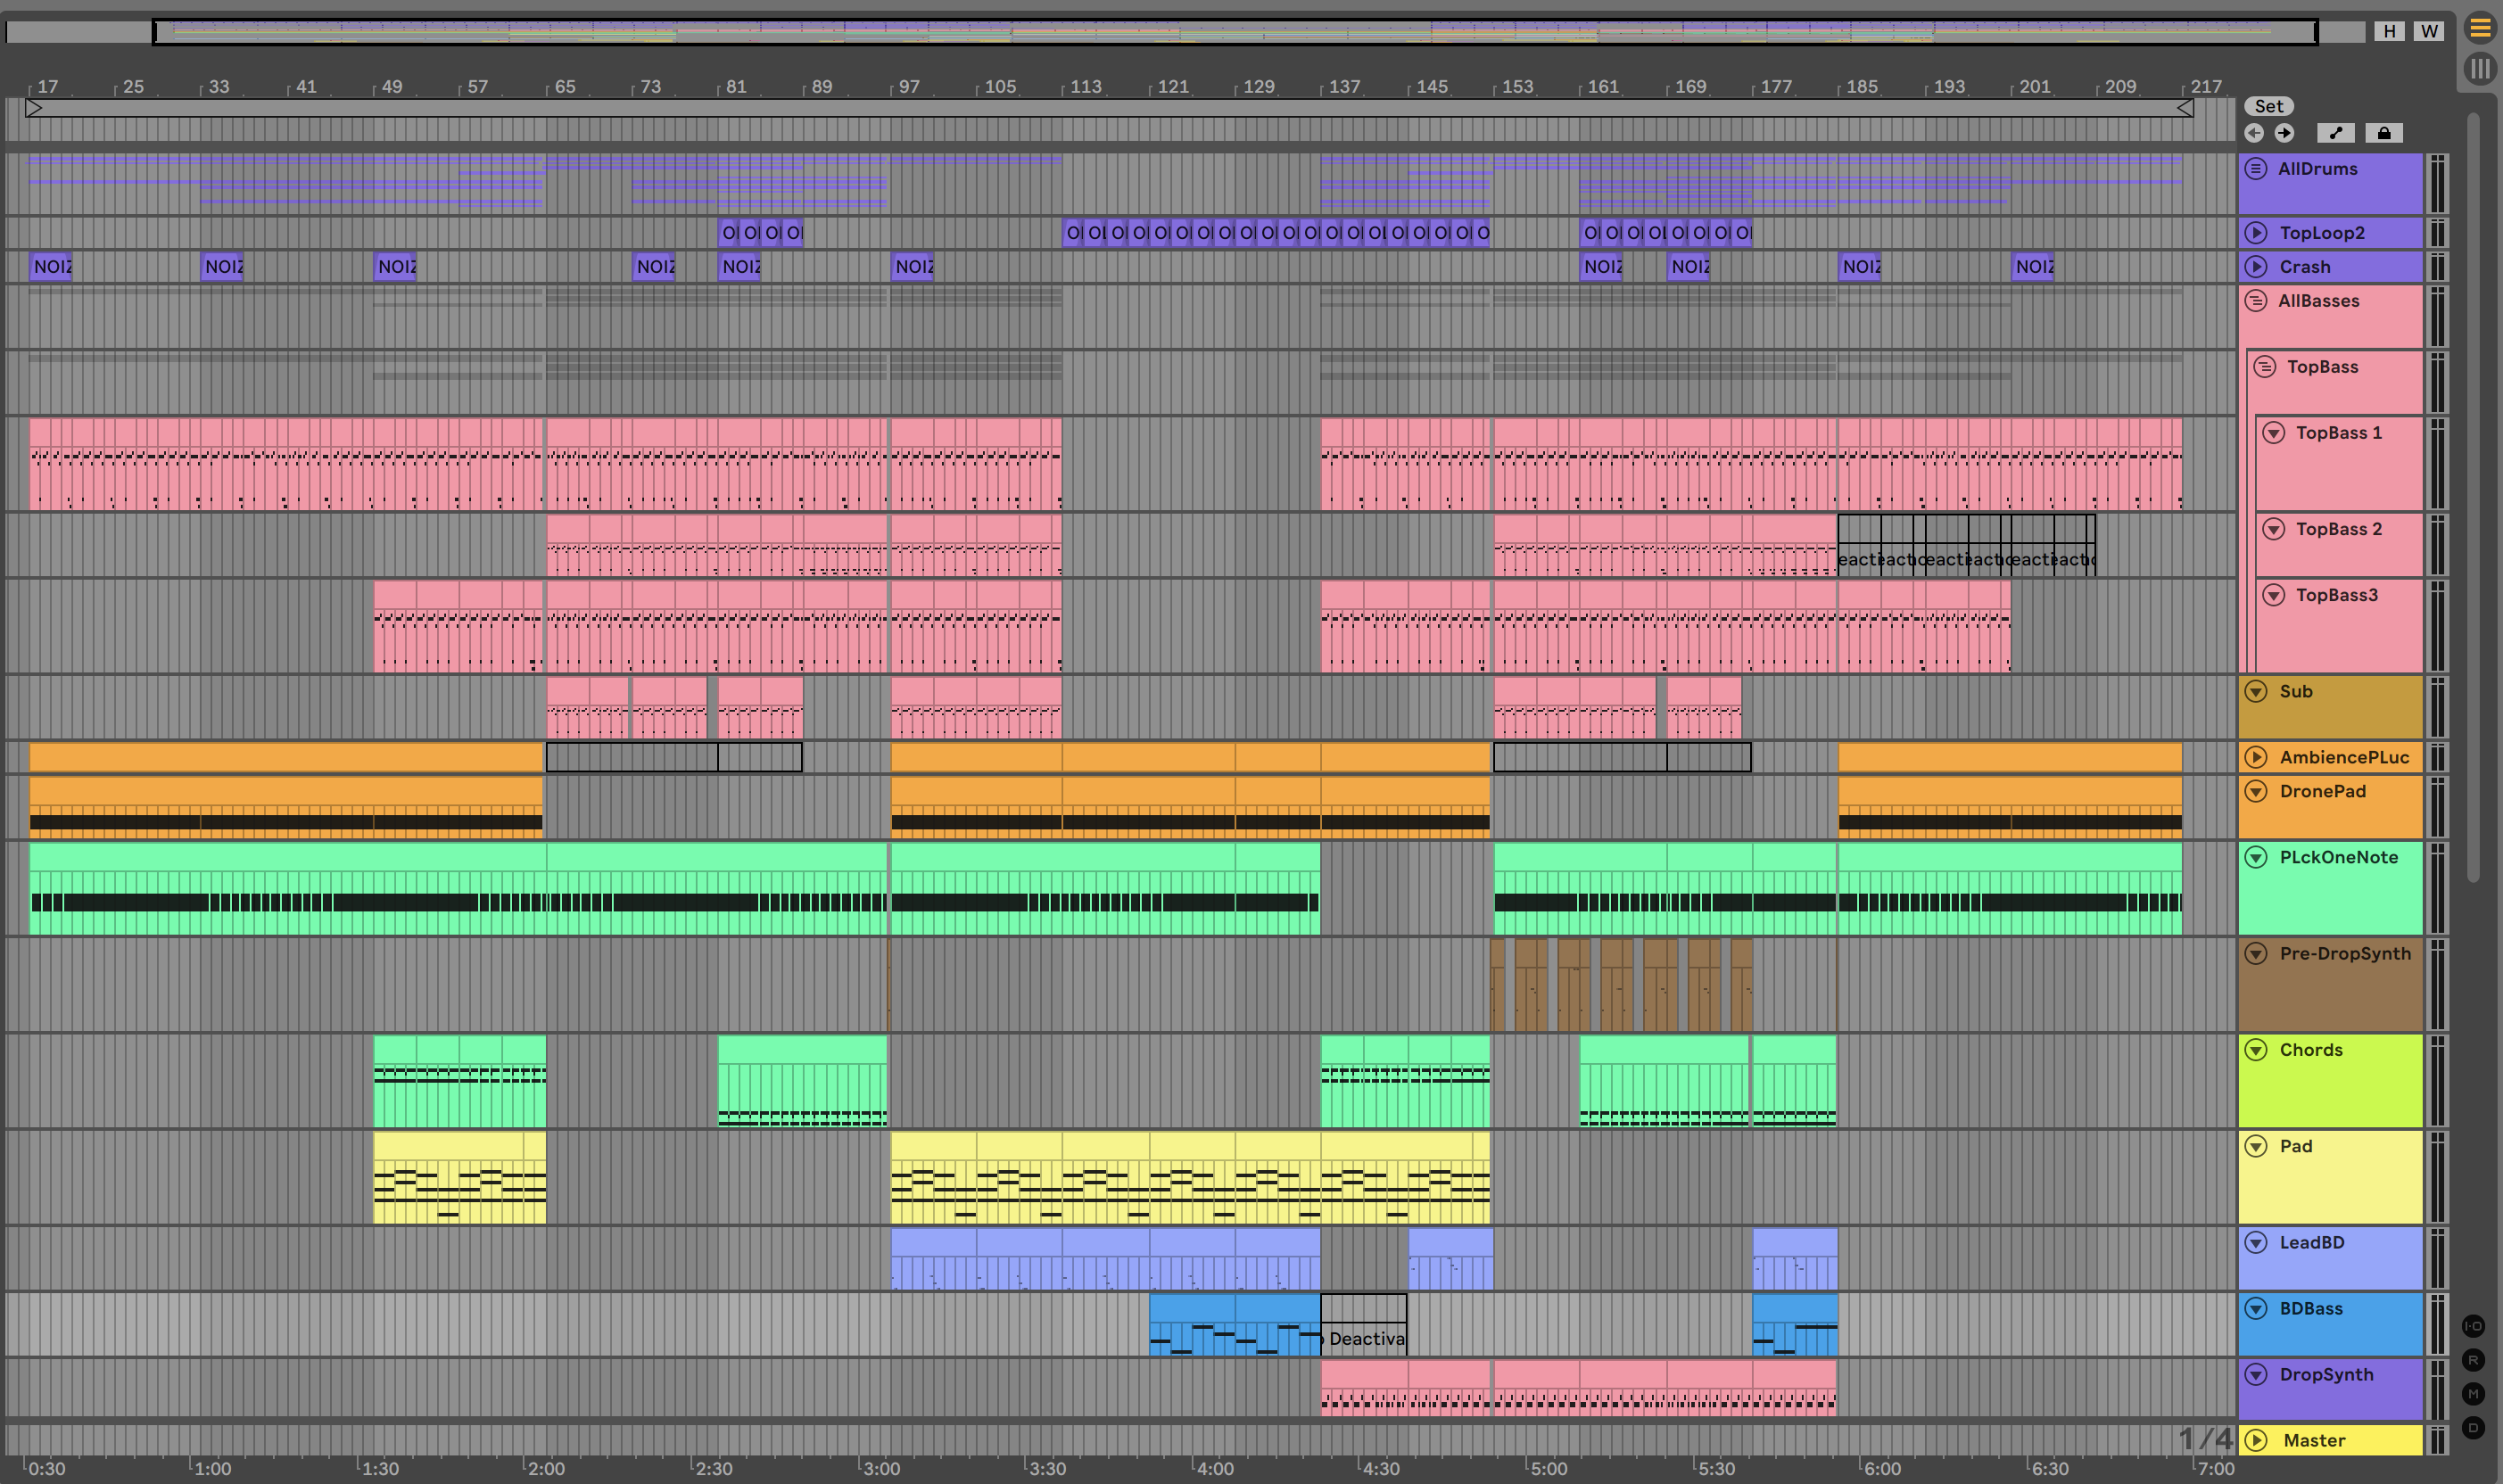Viewport: 2503px width, 1484px height.
Task: Click the lock envelopes padlock icon
Action: pyautogui.click(x=2384, y=133)
